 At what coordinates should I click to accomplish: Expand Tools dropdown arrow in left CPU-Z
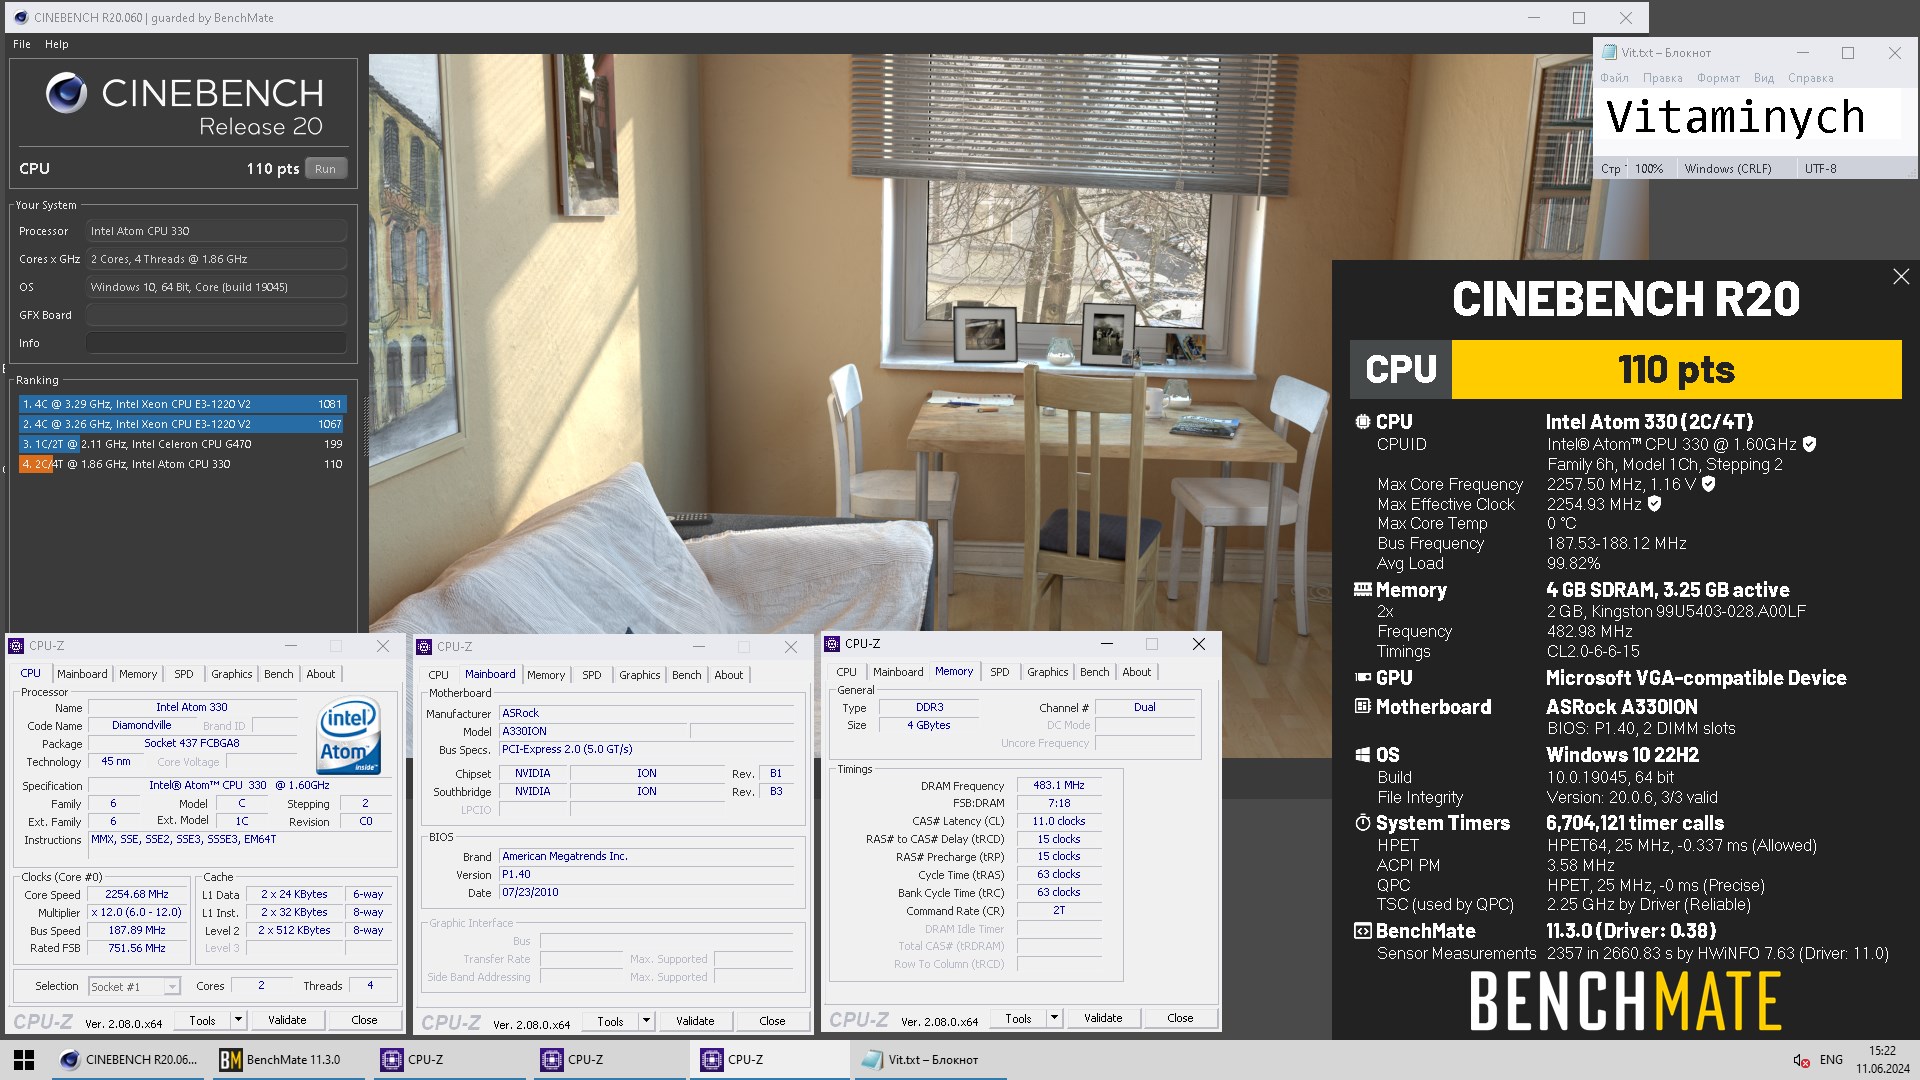[x=238, y=1020]
